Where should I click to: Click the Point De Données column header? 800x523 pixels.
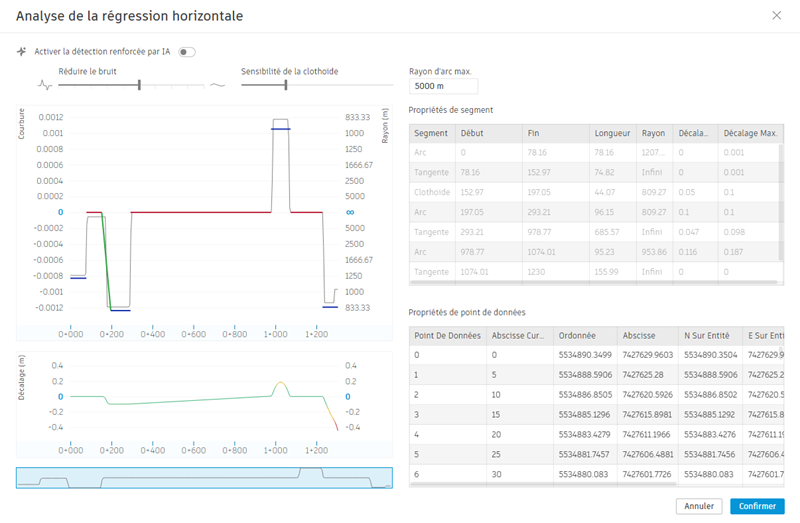[x=447, y=336]
